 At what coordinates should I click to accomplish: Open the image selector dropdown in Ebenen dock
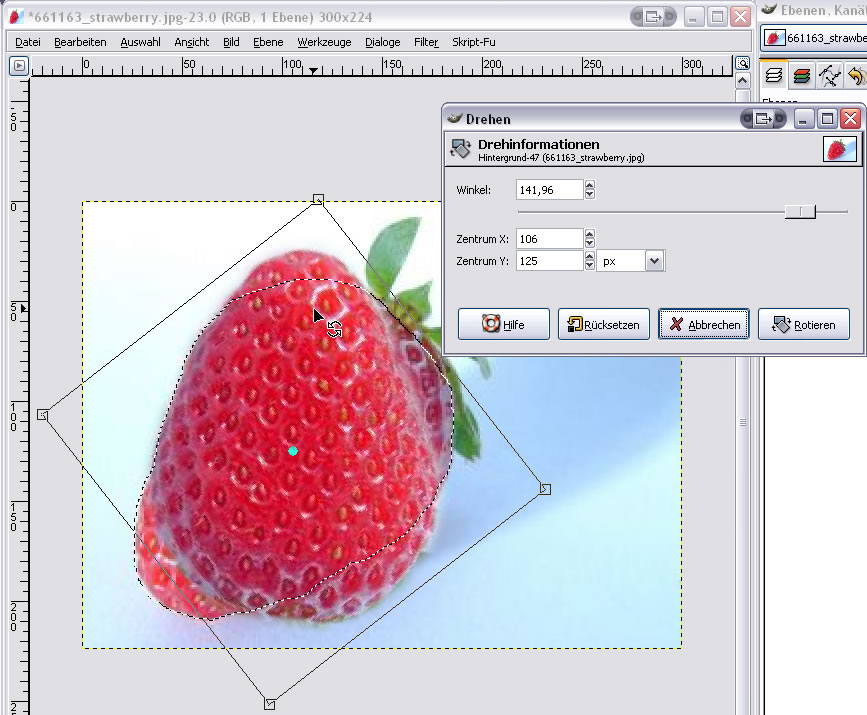pyautogui.click(x=813, y=38)
